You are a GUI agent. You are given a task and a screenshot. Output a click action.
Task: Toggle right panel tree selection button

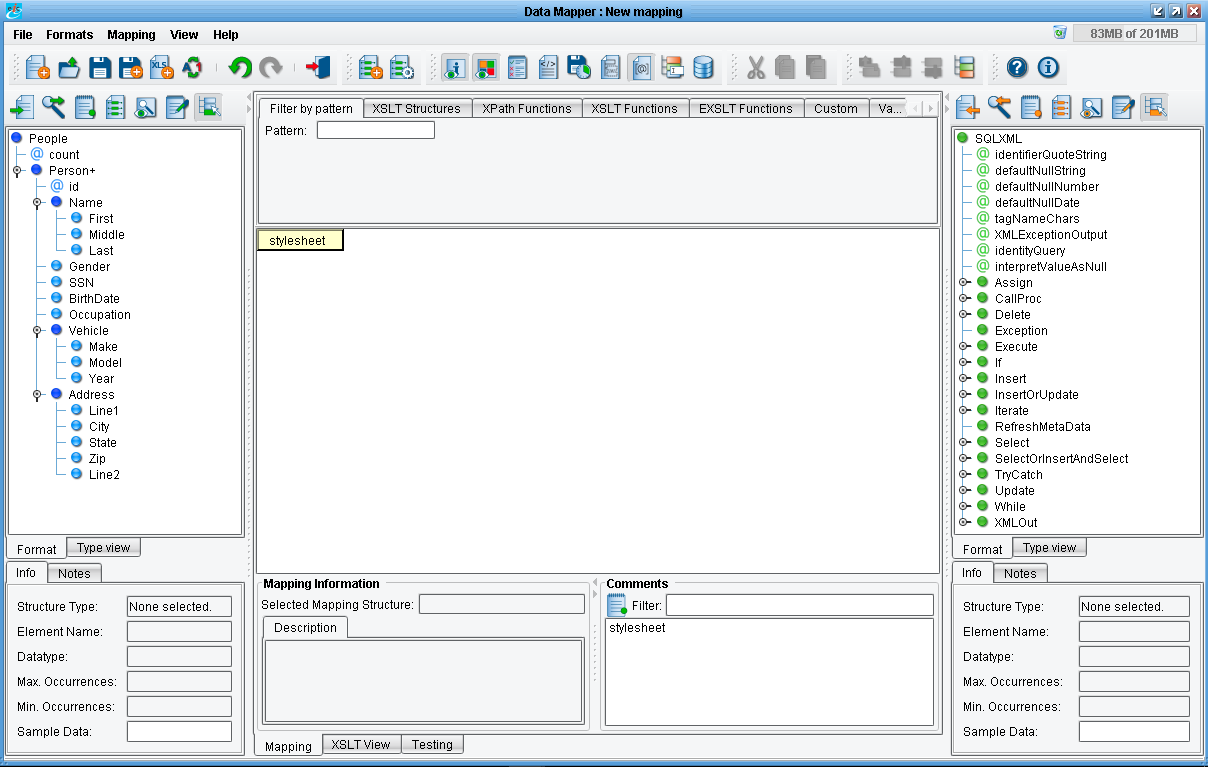(x=1154, y=107)
